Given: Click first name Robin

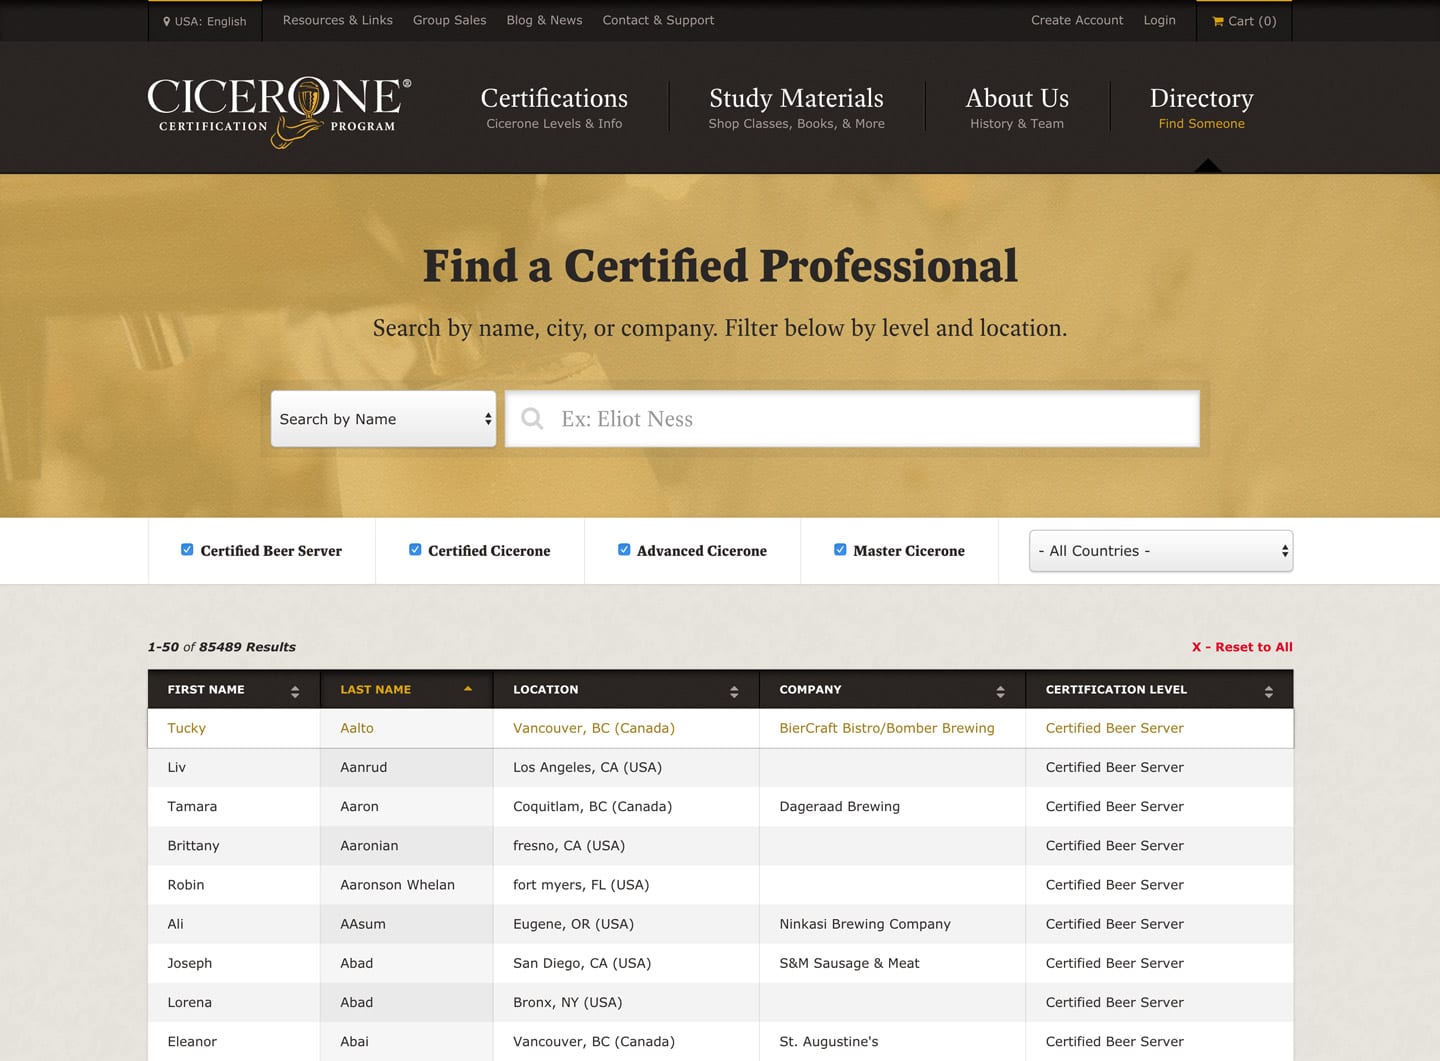Looking at the screenshot, I should (185, 885).
